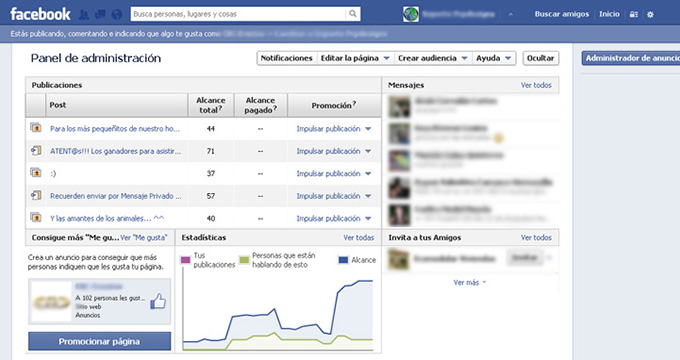This screenshot has height=360, width=680.
Task: Open the friend requests icon
Action: (84, 15)
